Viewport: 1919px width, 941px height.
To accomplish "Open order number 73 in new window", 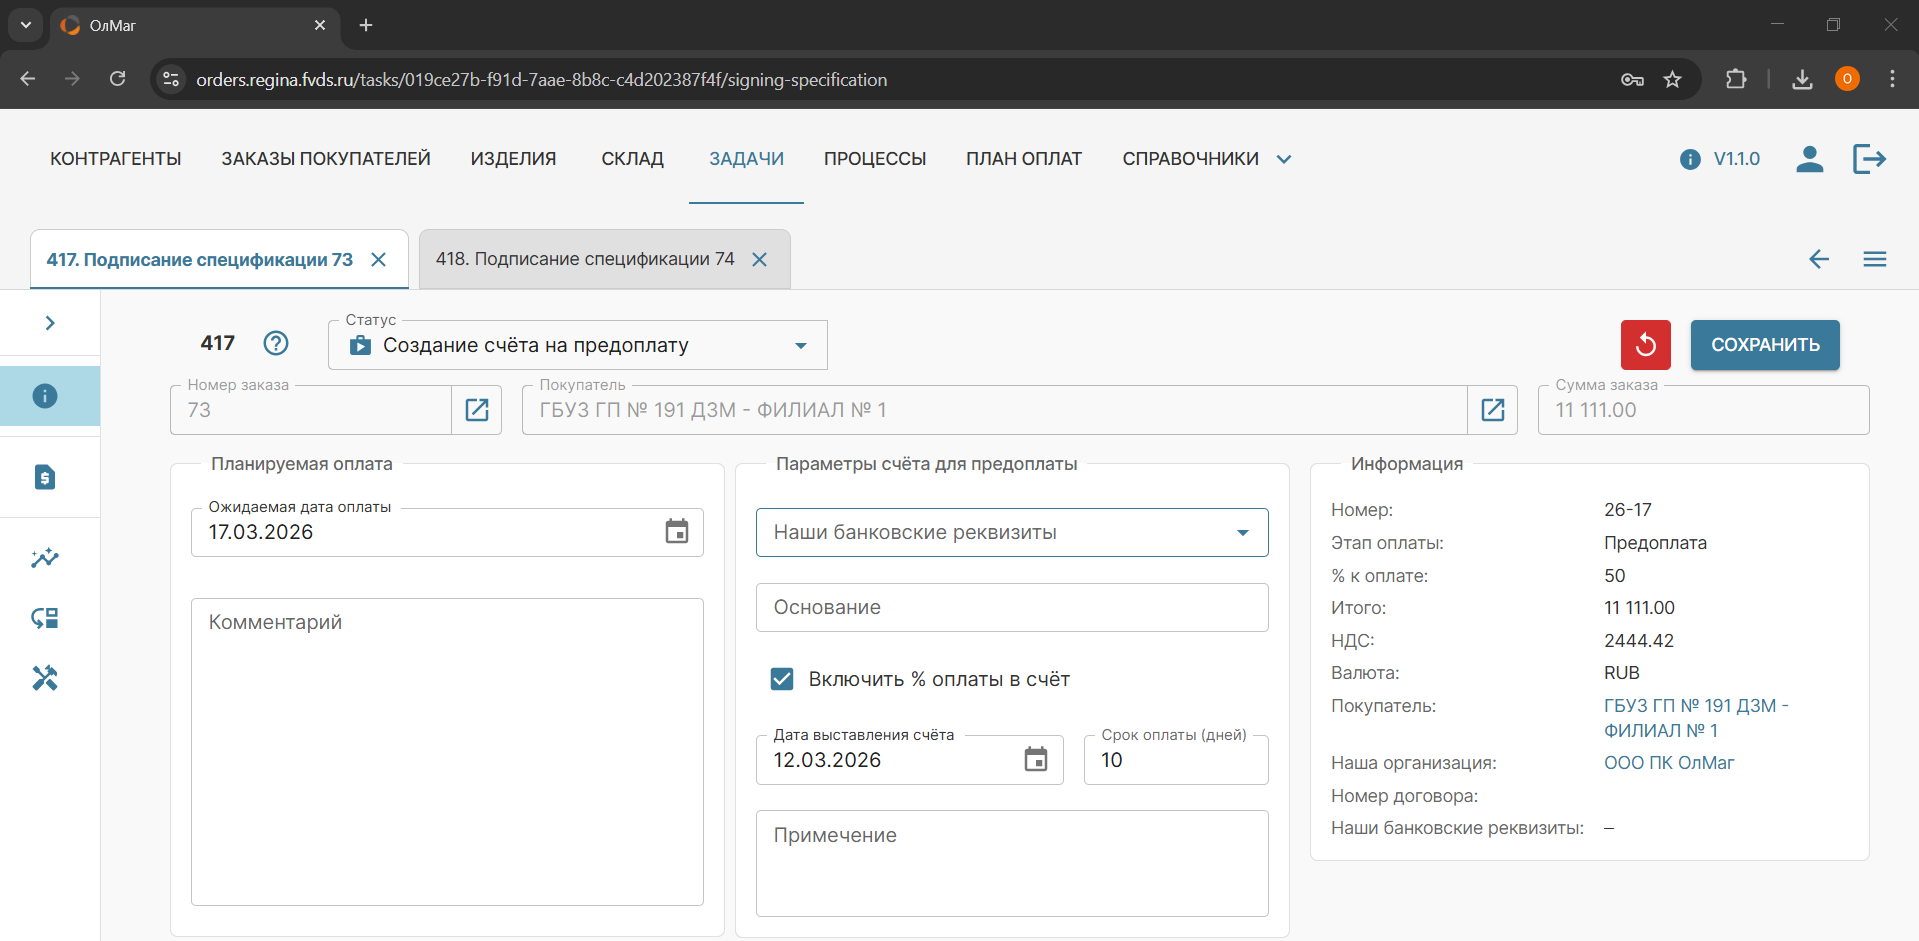I will point(477,410).
